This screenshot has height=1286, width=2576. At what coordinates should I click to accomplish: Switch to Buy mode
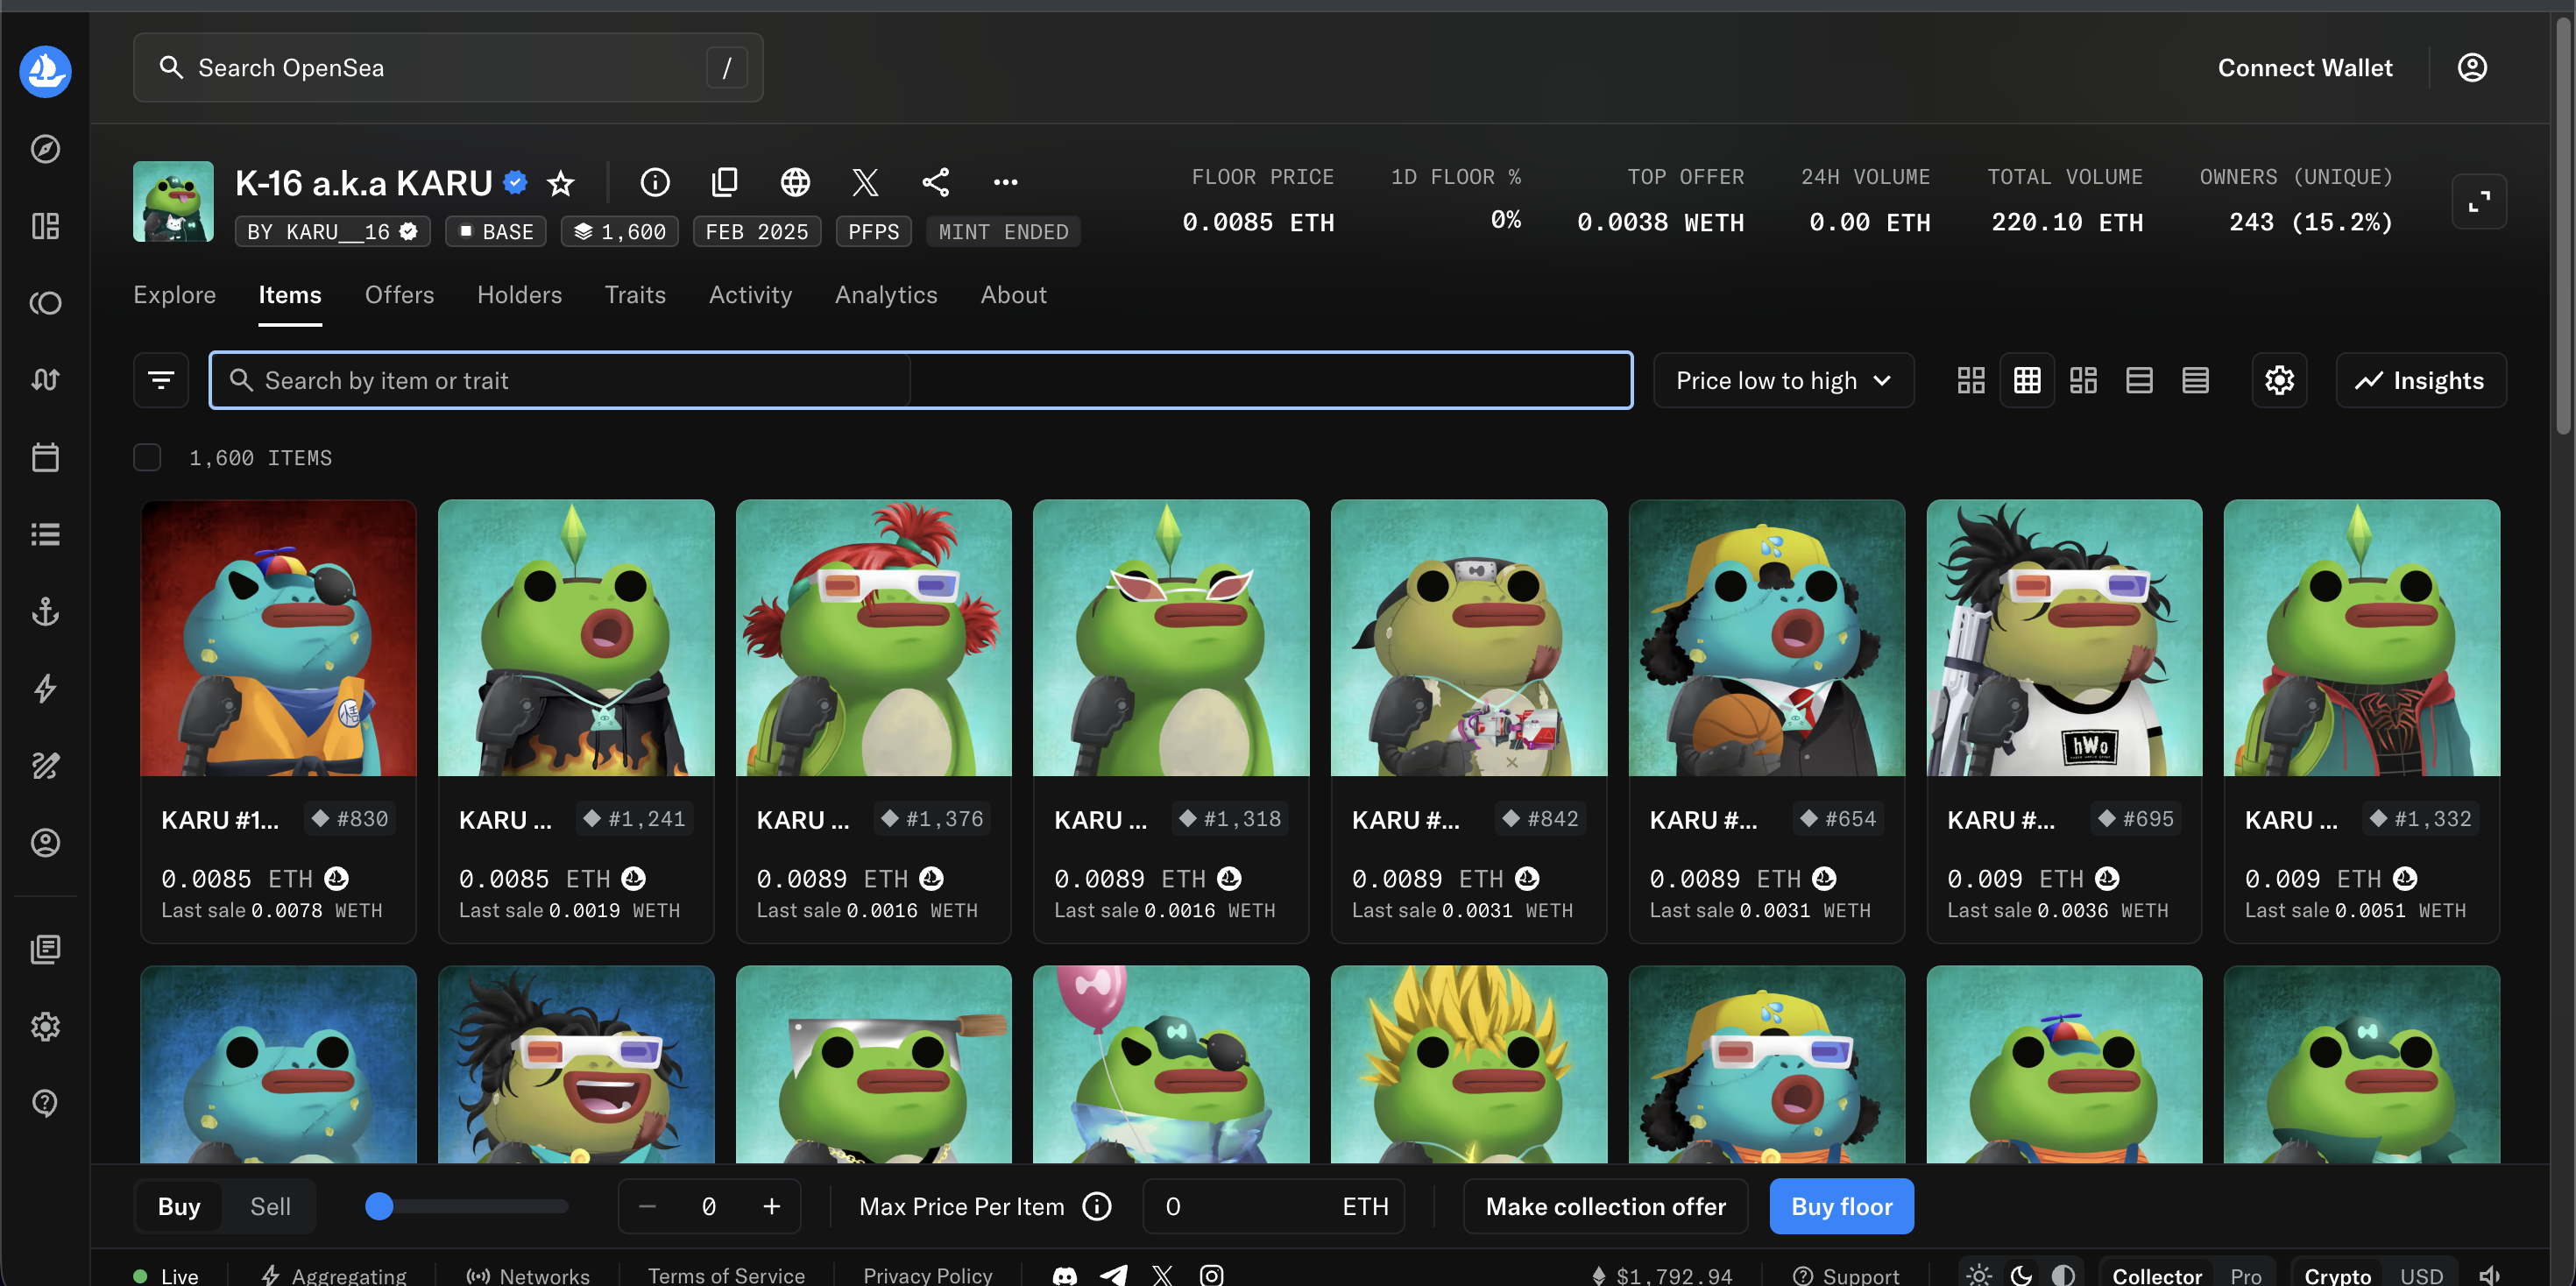point(179,1206)
